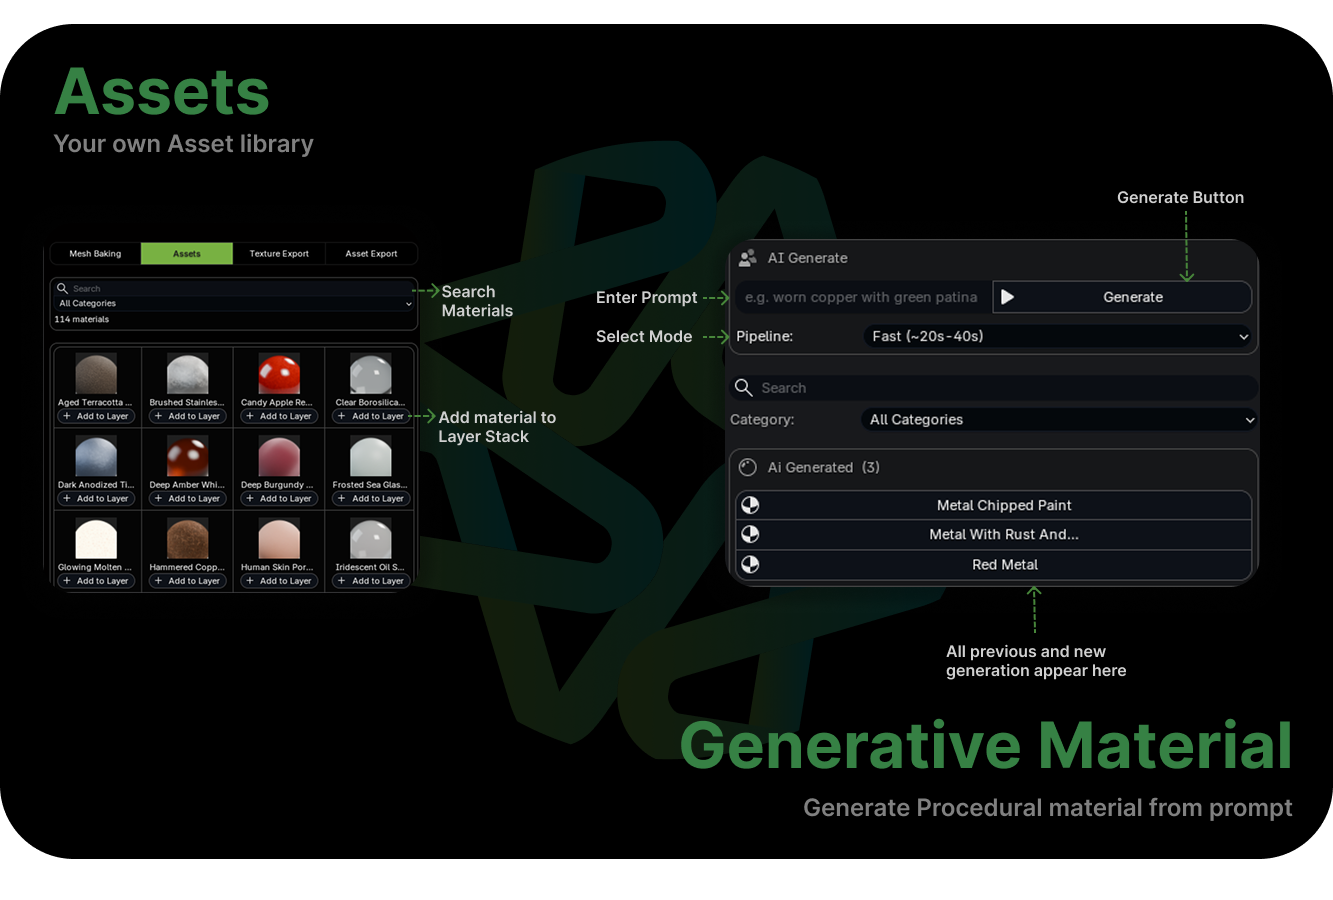This screenshot has width=1333, height=900.
Task: Choose the Deep Amber Whiskey sphere preview
Action: 187,457
